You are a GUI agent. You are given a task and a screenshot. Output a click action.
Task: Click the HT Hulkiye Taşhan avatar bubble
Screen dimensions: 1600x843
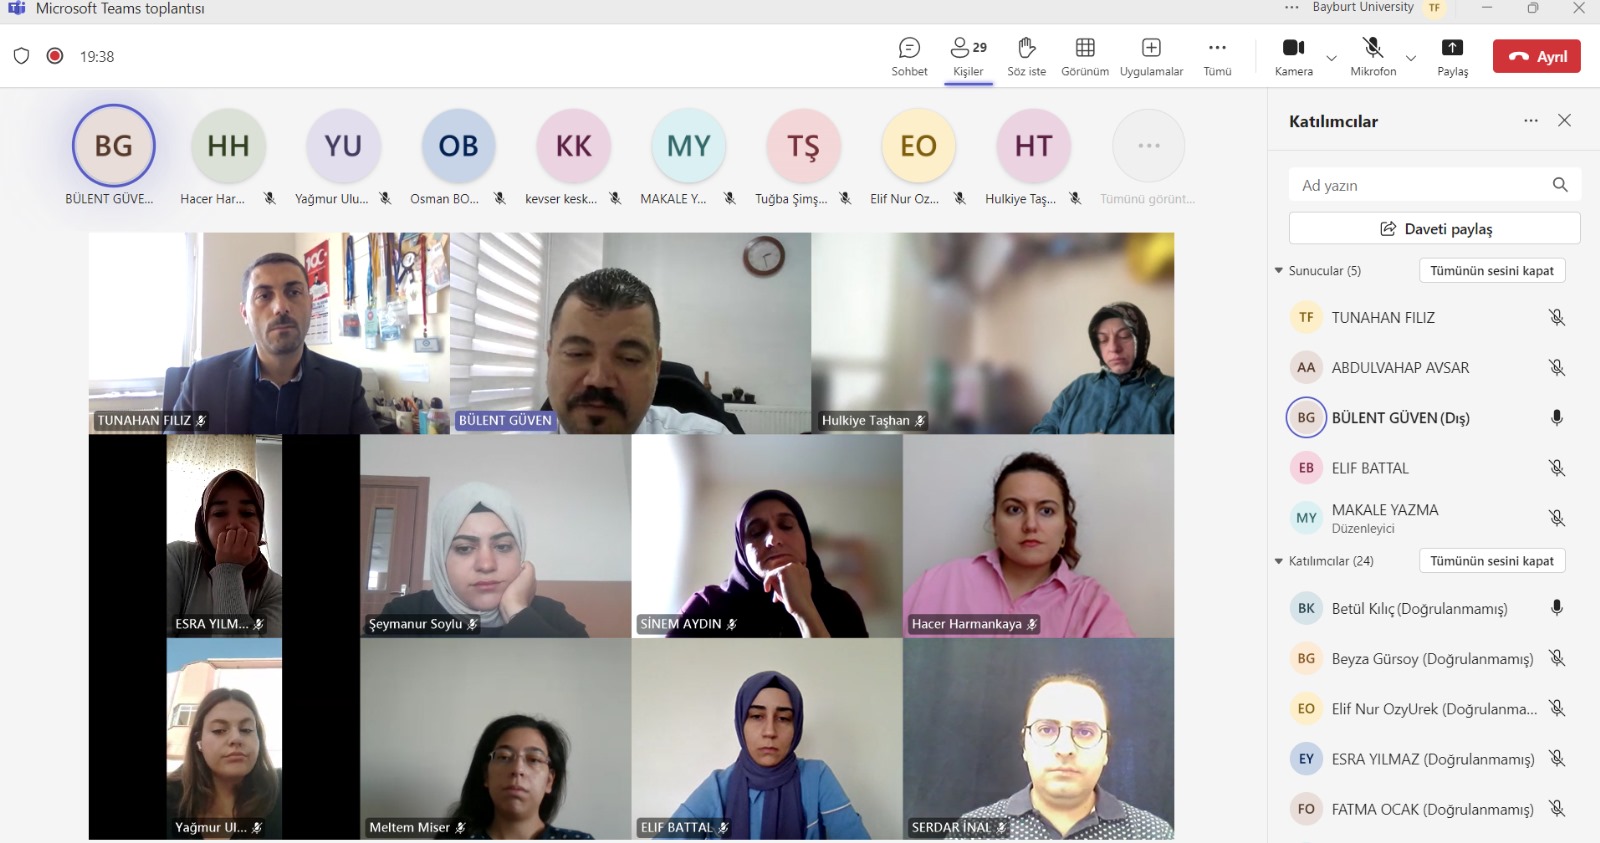(x=1034, y=146)
